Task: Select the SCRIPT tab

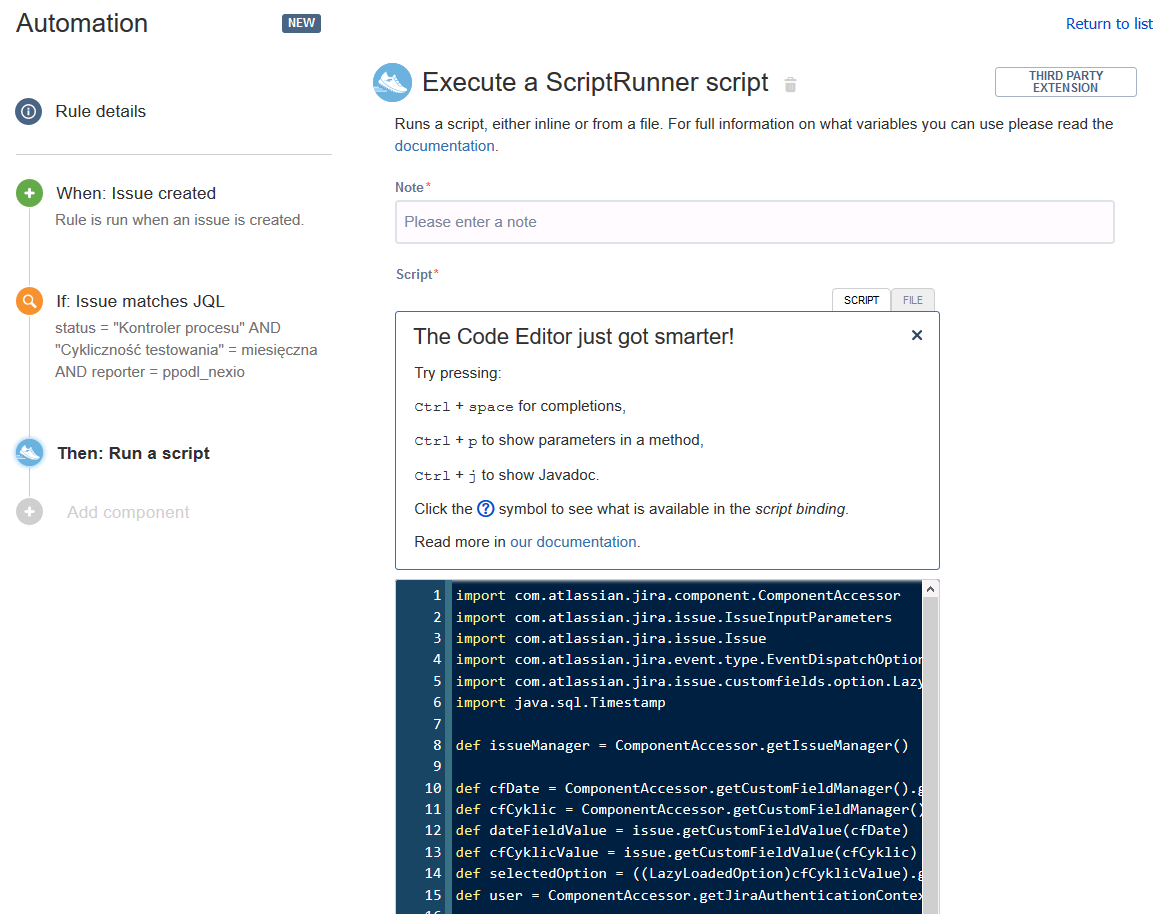Action: click(x=861, y=299)
